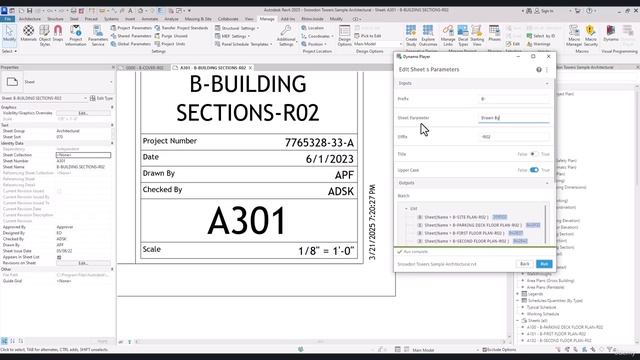Switch to Collaborate ribbon tab
The image size is (640, 360).
tap(228, 19)
